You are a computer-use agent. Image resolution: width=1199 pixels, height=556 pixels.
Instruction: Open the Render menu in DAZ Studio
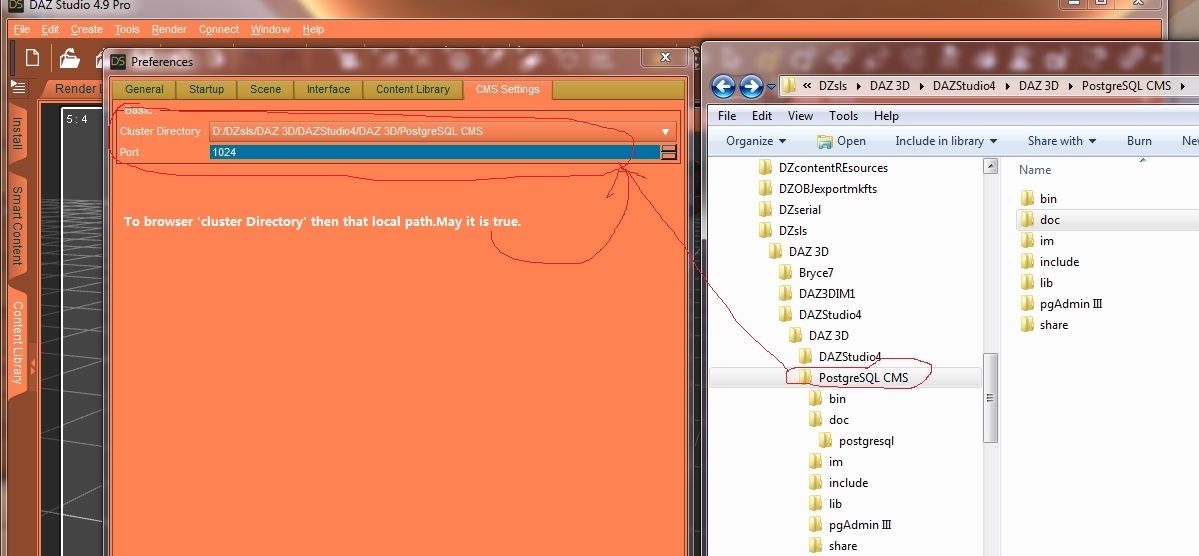pos(169,29)
